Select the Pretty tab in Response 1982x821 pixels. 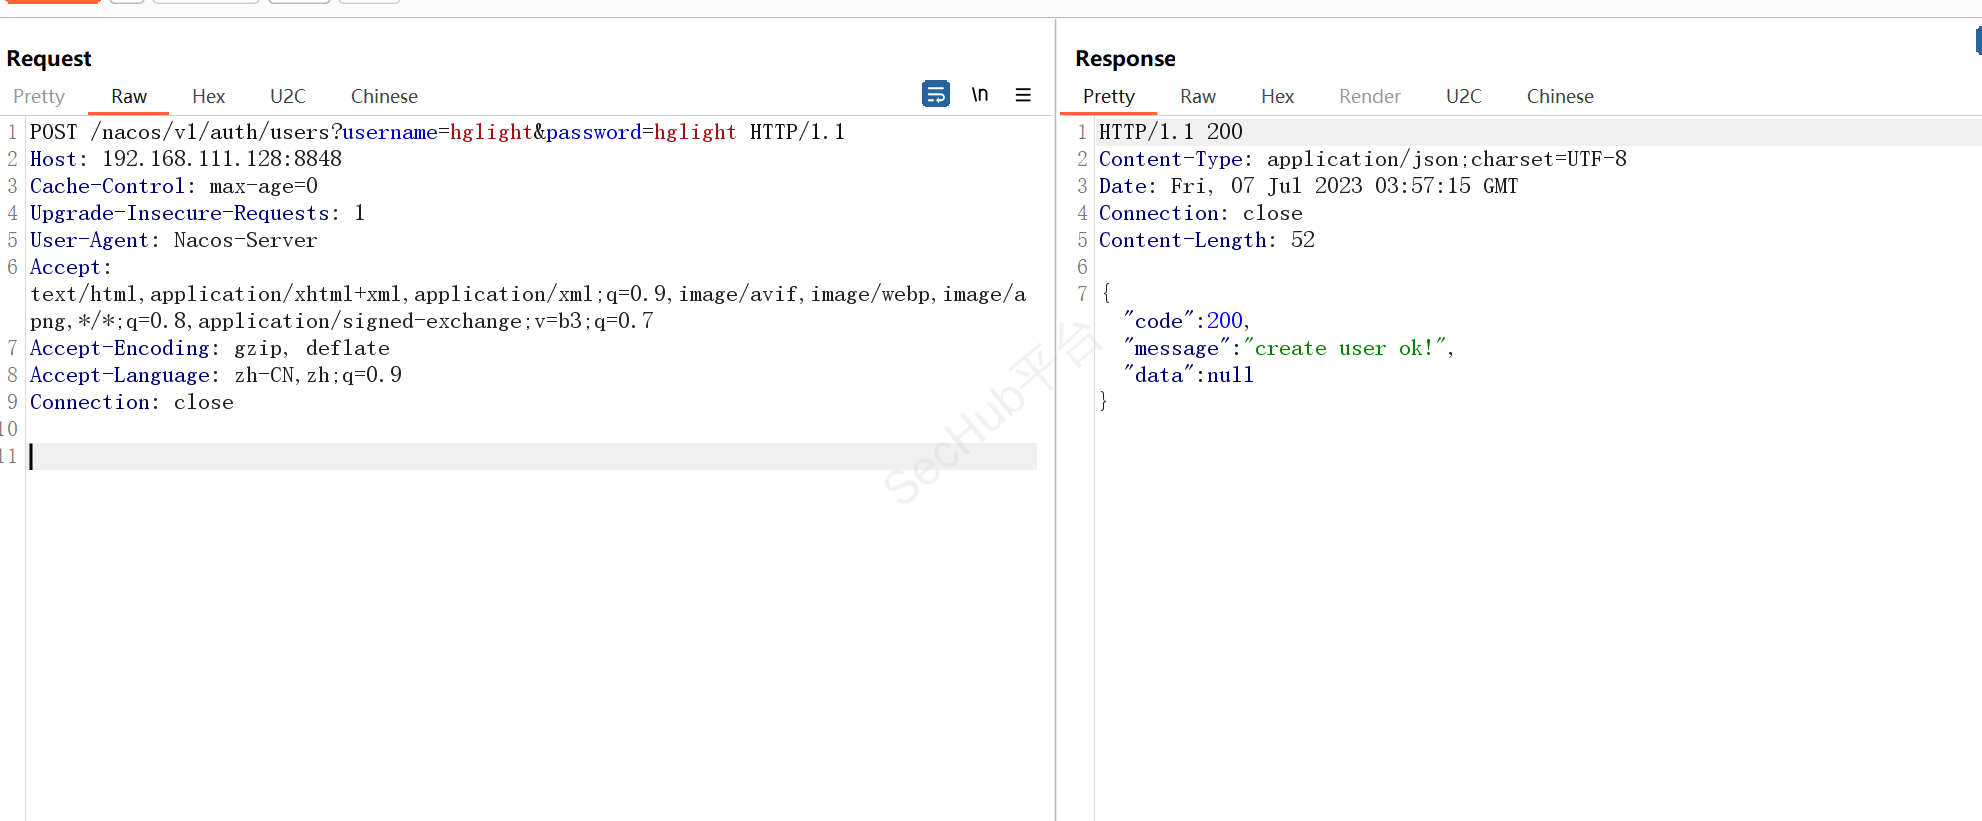[1108, 96]
